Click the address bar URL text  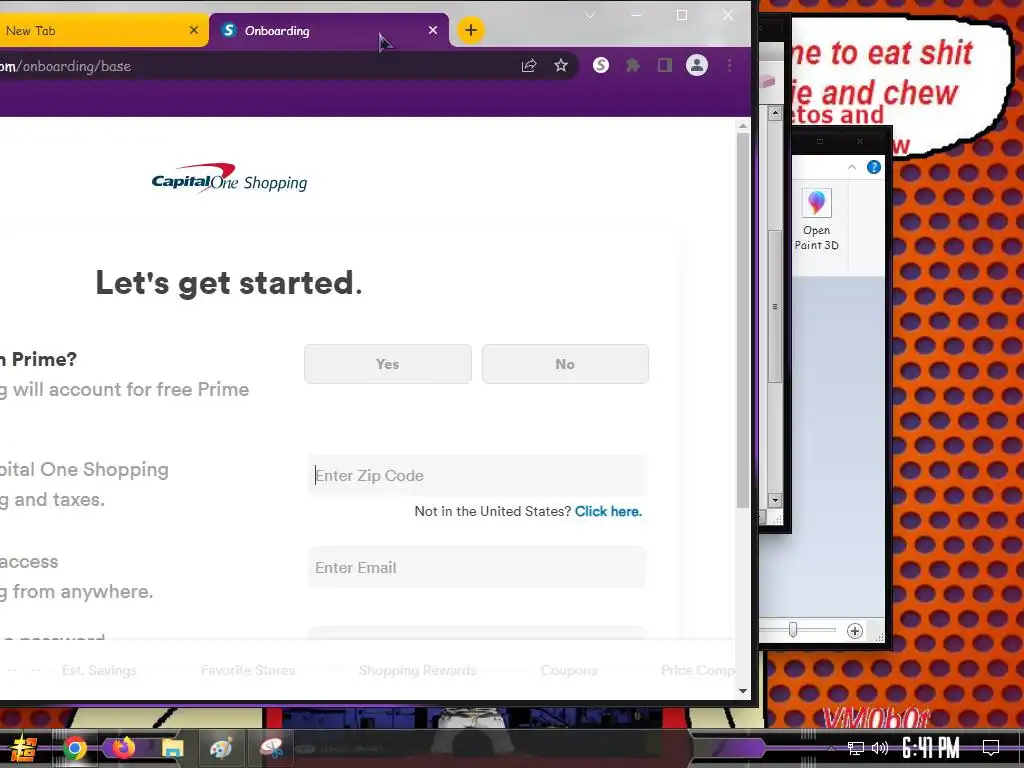(65, 66)
